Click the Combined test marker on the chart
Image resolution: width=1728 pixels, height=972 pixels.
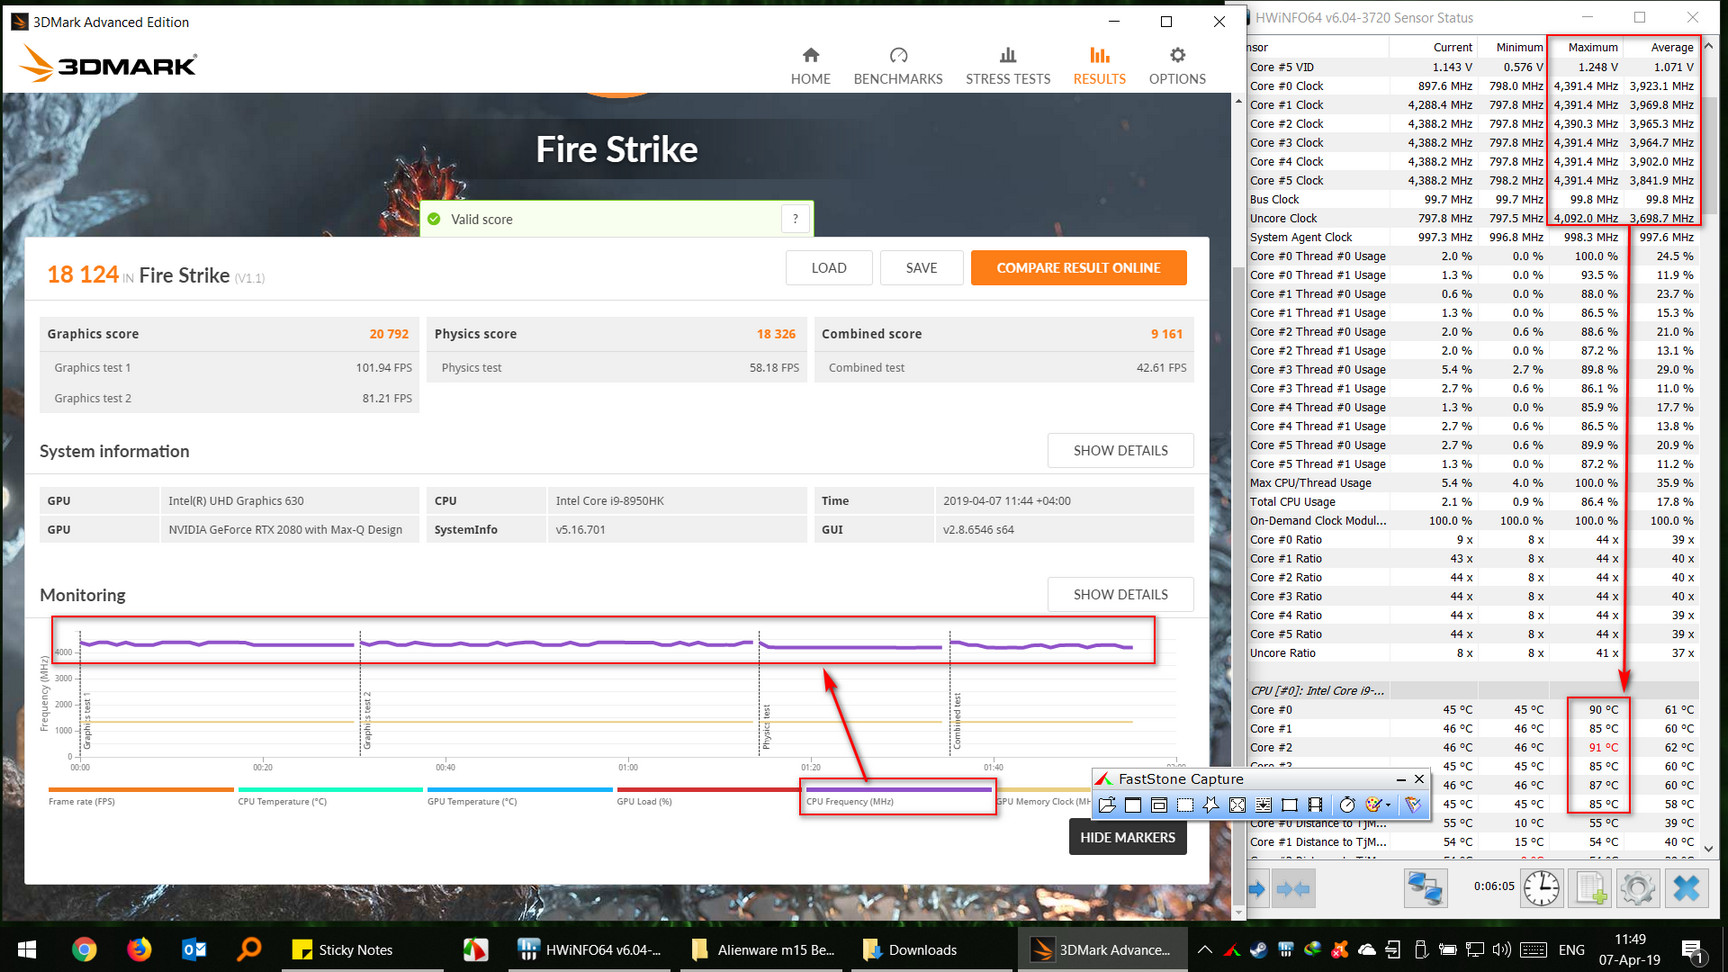click(957, 721)
